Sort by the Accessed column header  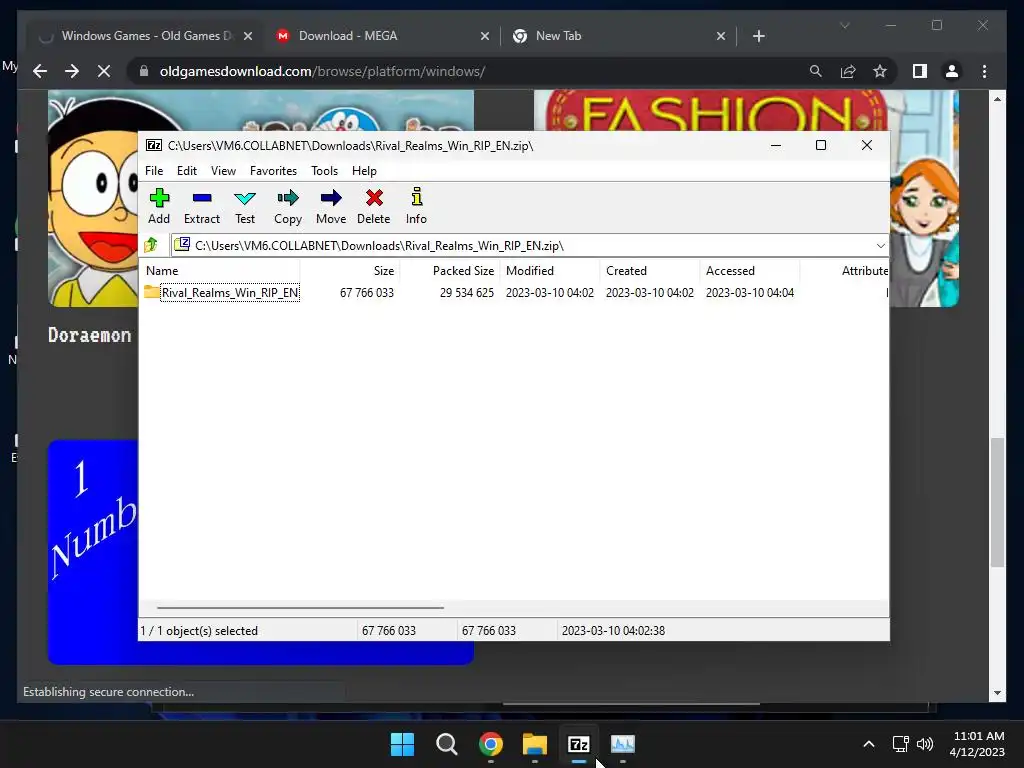point(750,270)
